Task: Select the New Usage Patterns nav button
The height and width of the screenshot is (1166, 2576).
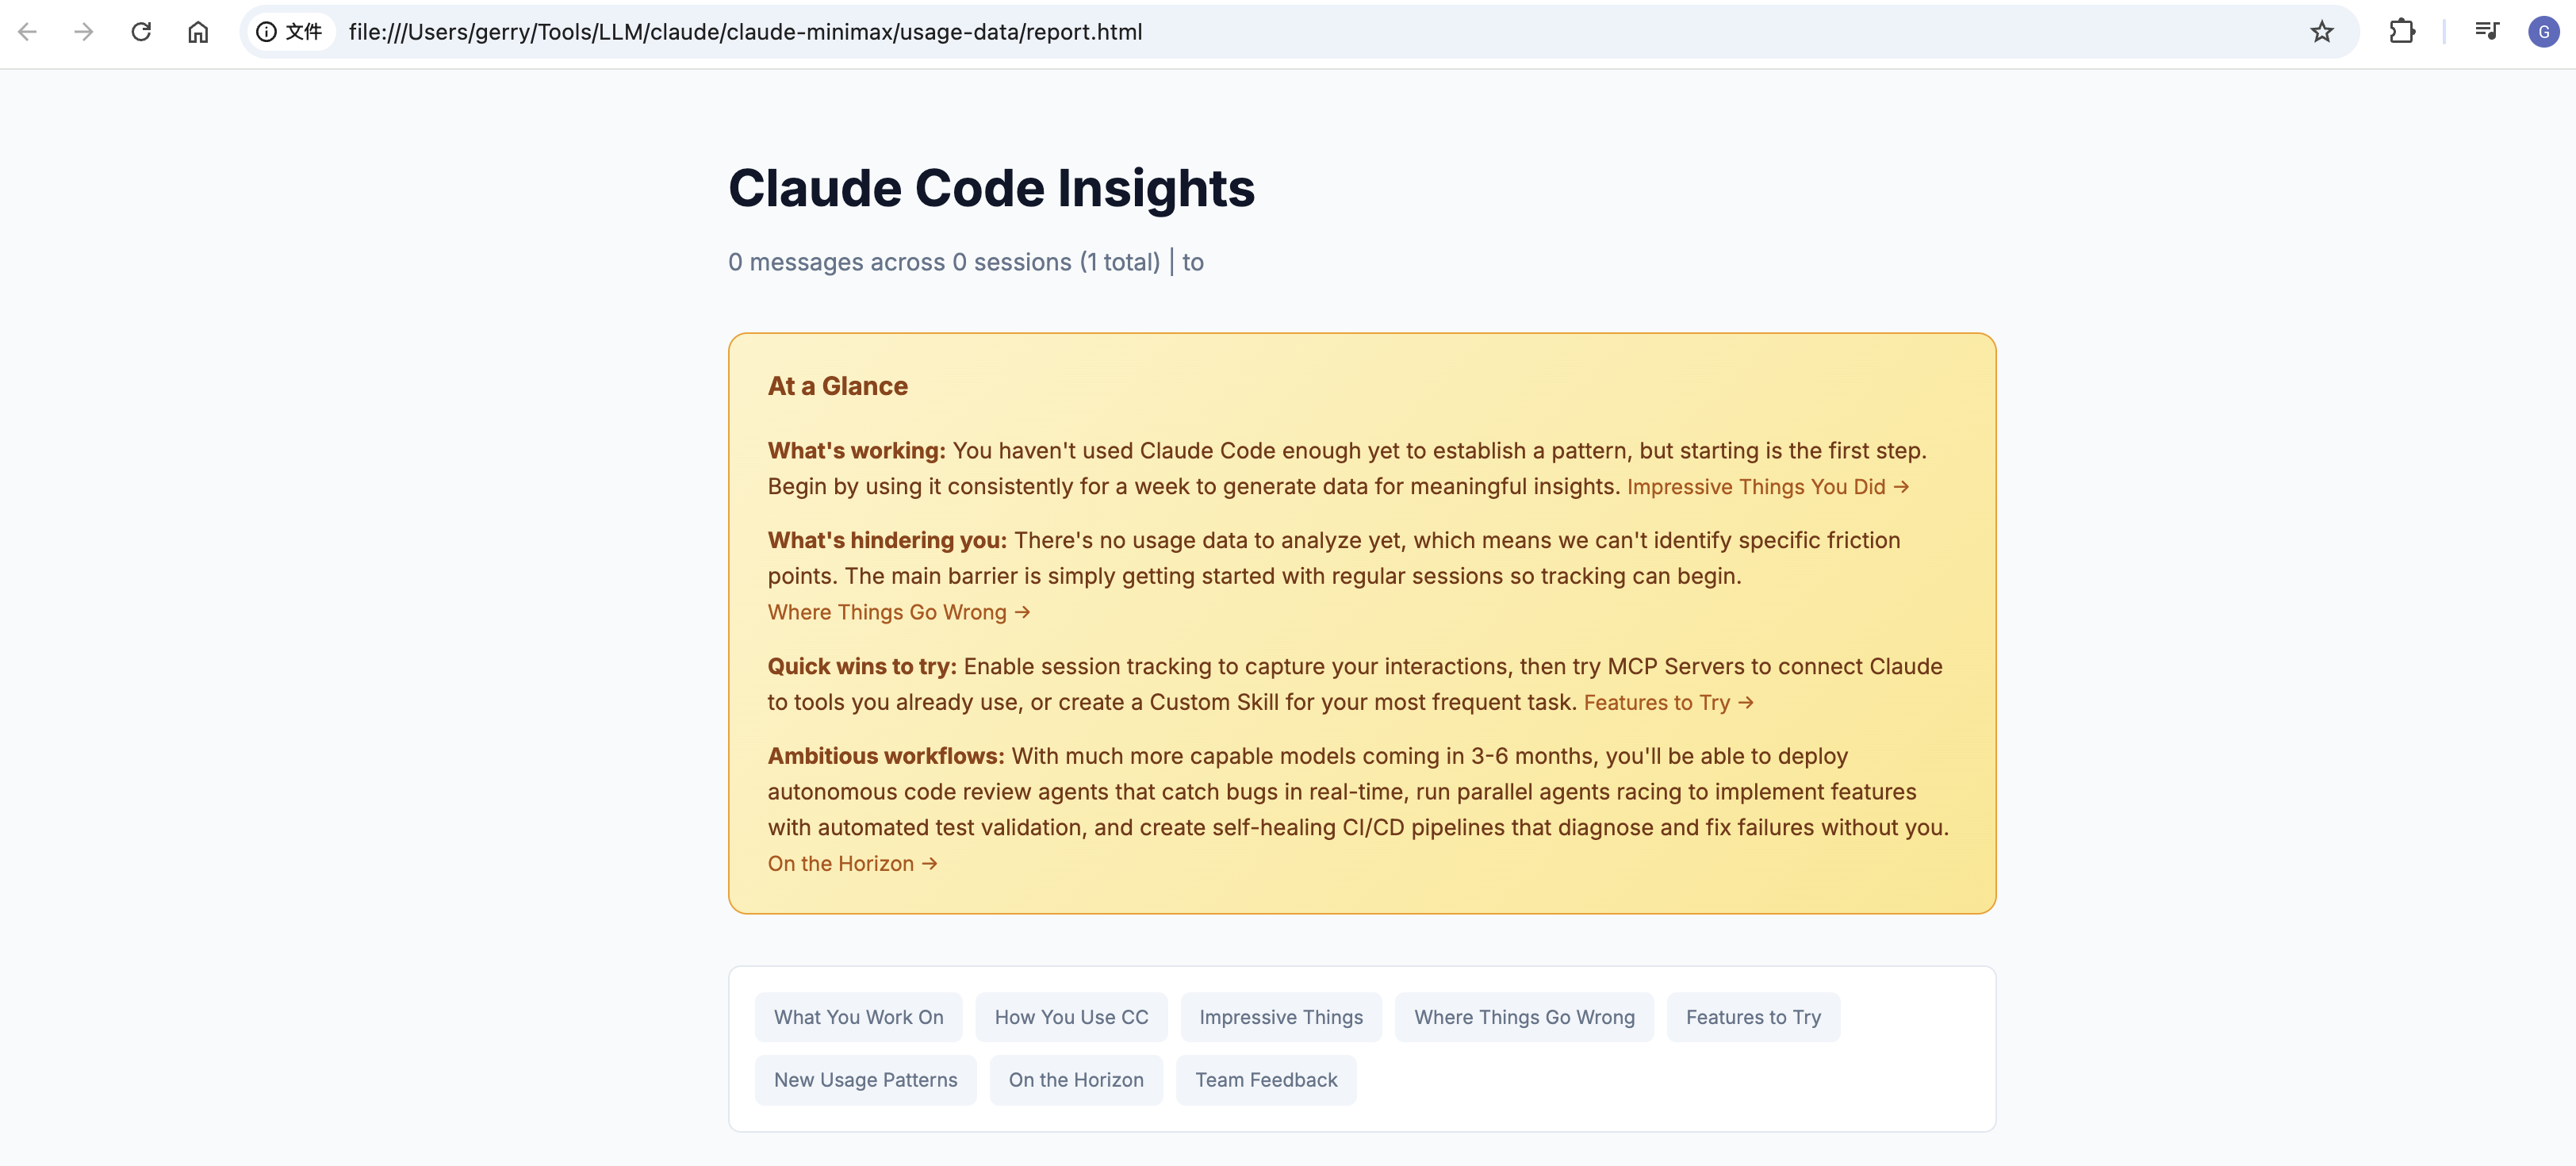Action: pos(865,1080)
